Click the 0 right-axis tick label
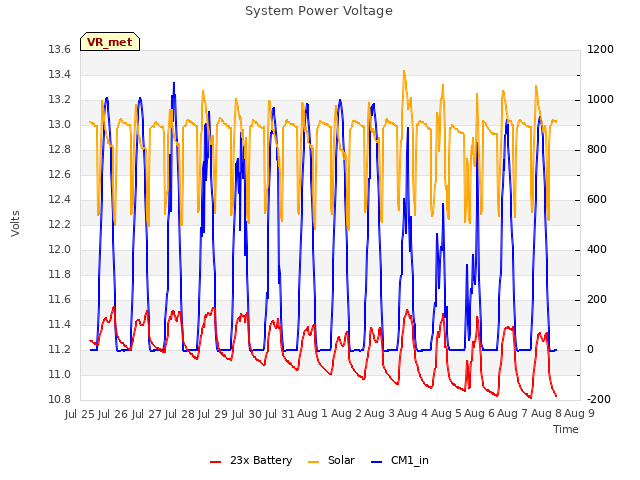Screen dimensions: 640x480 [x=590, y=349]
